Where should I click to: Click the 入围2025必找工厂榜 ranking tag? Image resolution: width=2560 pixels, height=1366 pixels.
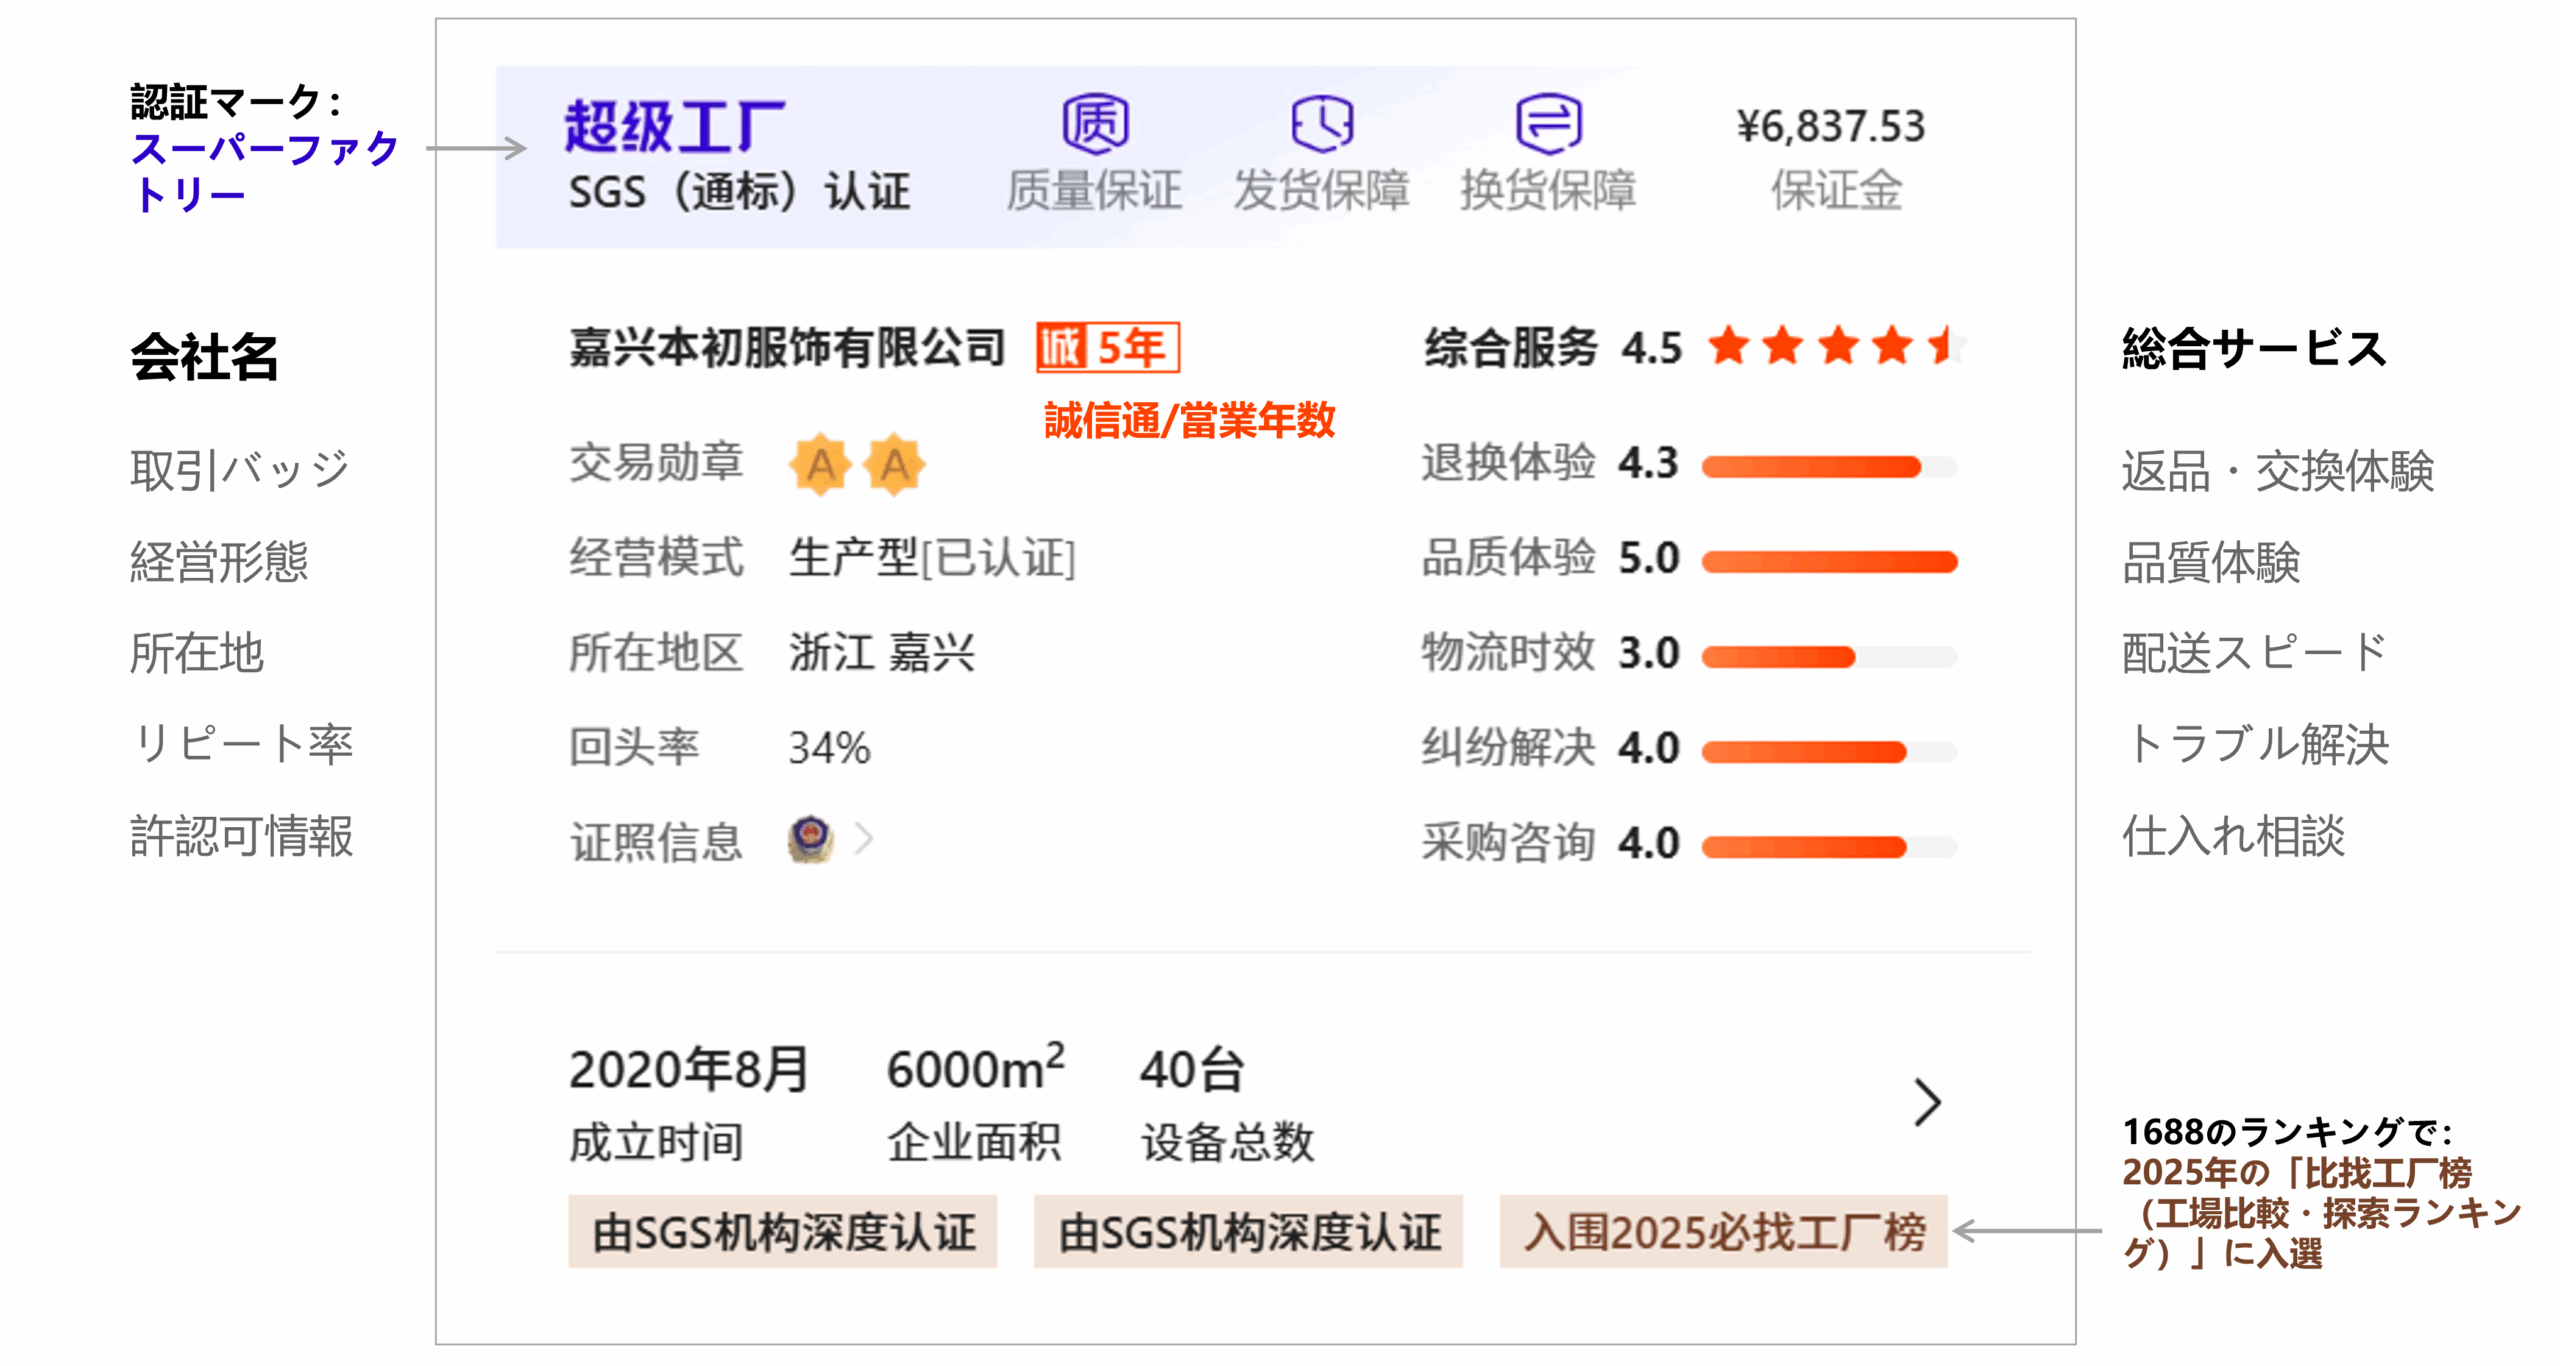coord(1723,1232)
